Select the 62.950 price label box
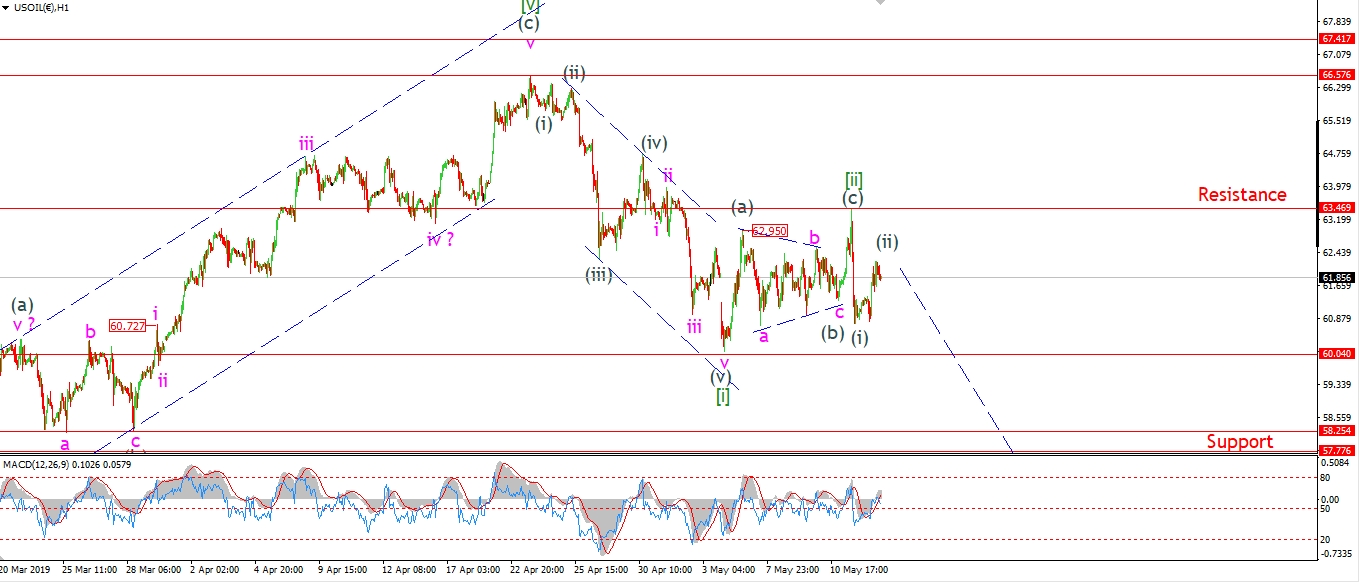The width and height of the screenshot is (1360, 582). (x=771, y=231)
